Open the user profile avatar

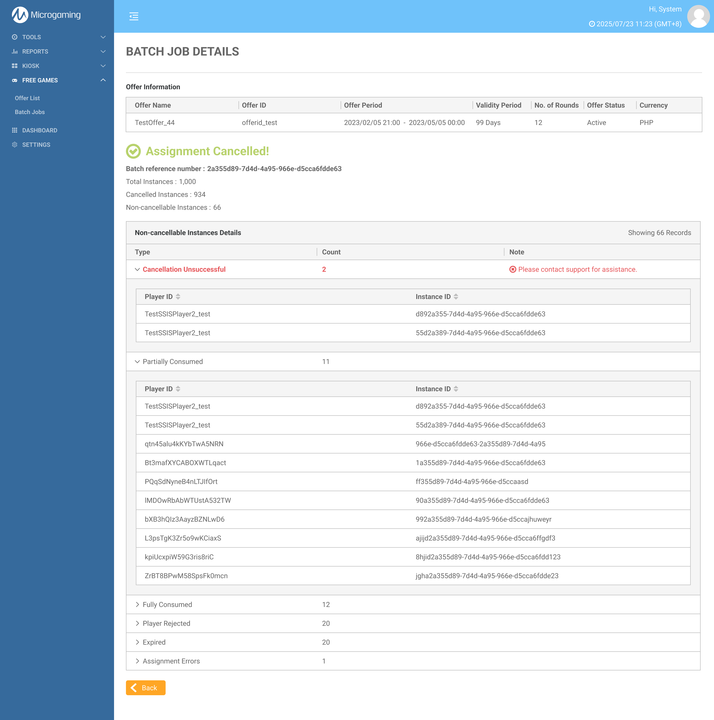click(x=698, y=16)
